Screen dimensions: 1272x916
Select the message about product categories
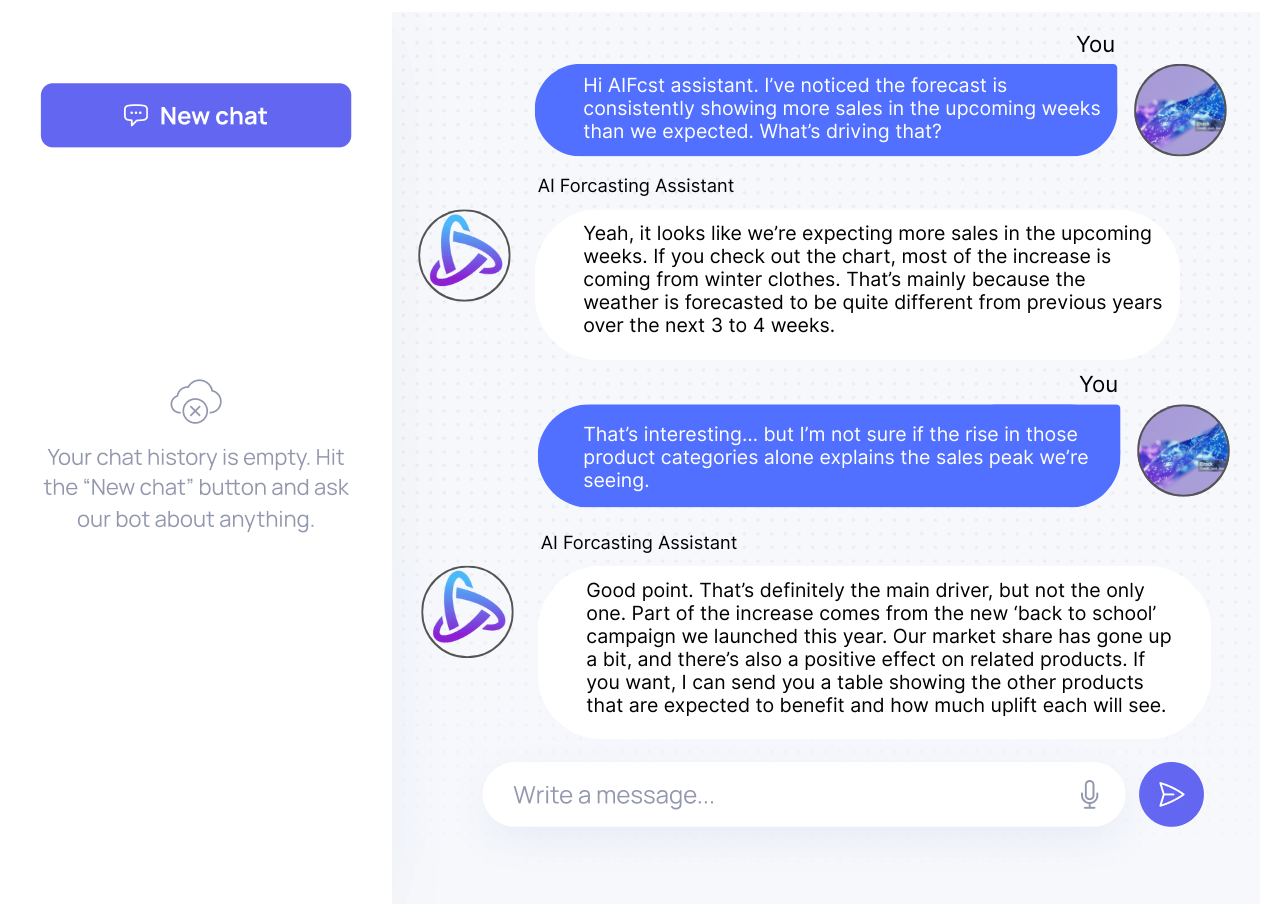[x=828, y=456]
